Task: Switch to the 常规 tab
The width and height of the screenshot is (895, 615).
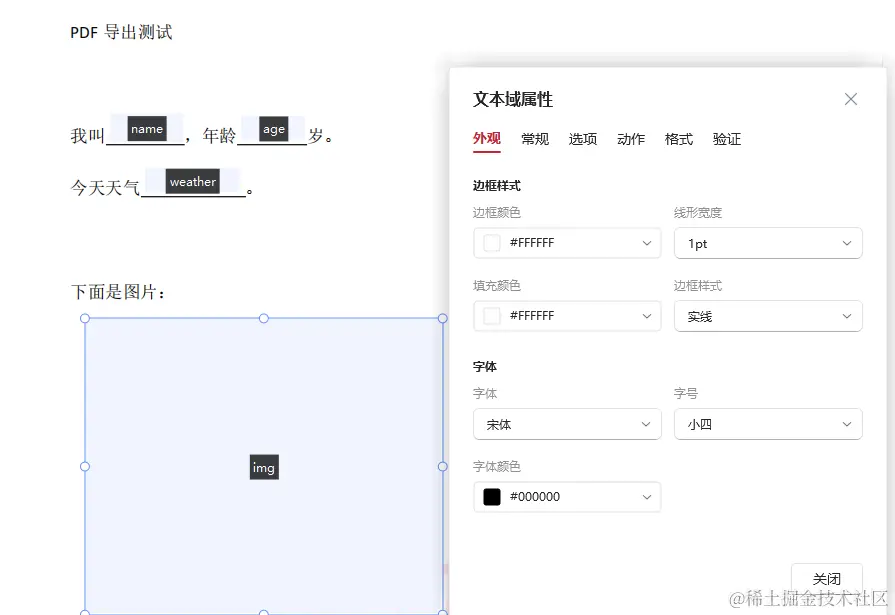Action: 535,139
